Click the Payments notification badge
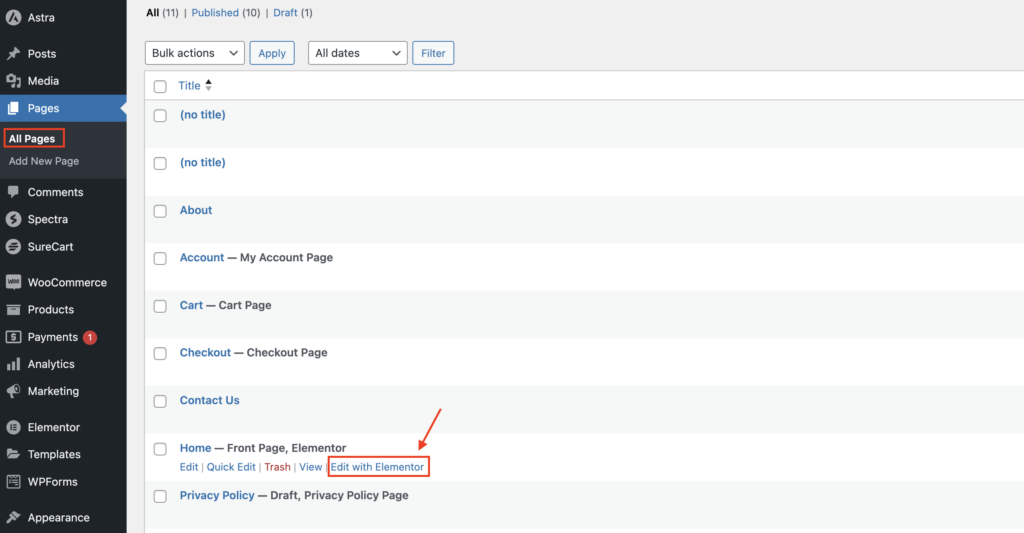The height and width of the screenshot is (533, 1024). [x=90, y=338]
